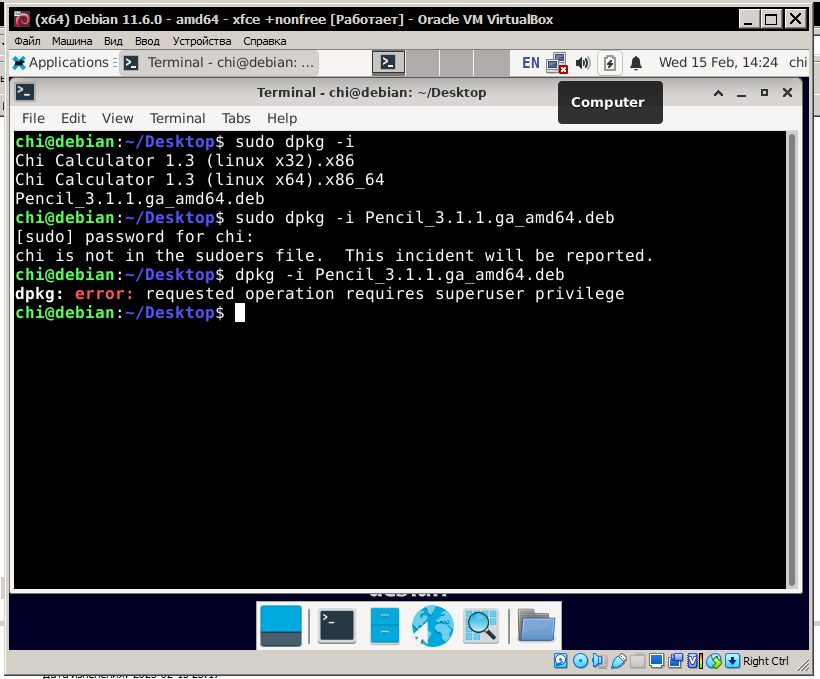Open the VirtualBox Справка menu
The width and height of the screenshot is (820, 679).
(265, 41)
